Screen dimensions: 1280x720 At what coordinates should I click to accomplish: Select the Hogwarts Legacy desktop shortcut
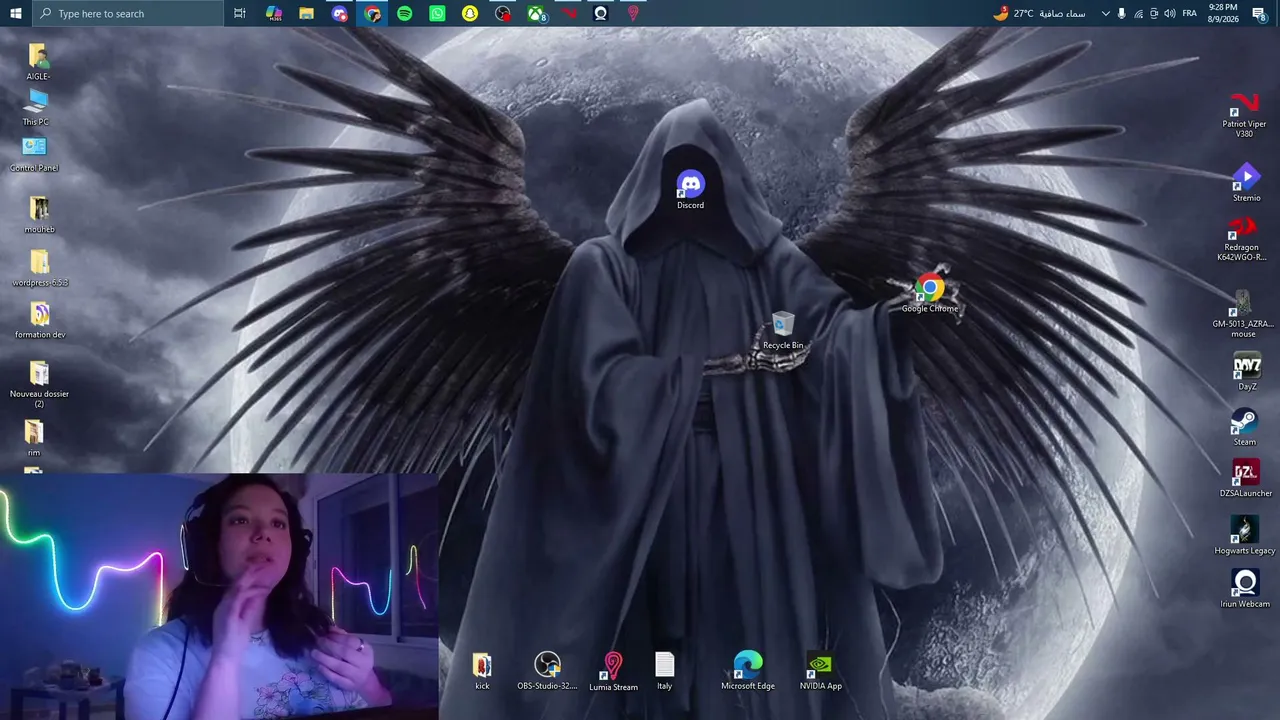click(x=1245, y=536)
